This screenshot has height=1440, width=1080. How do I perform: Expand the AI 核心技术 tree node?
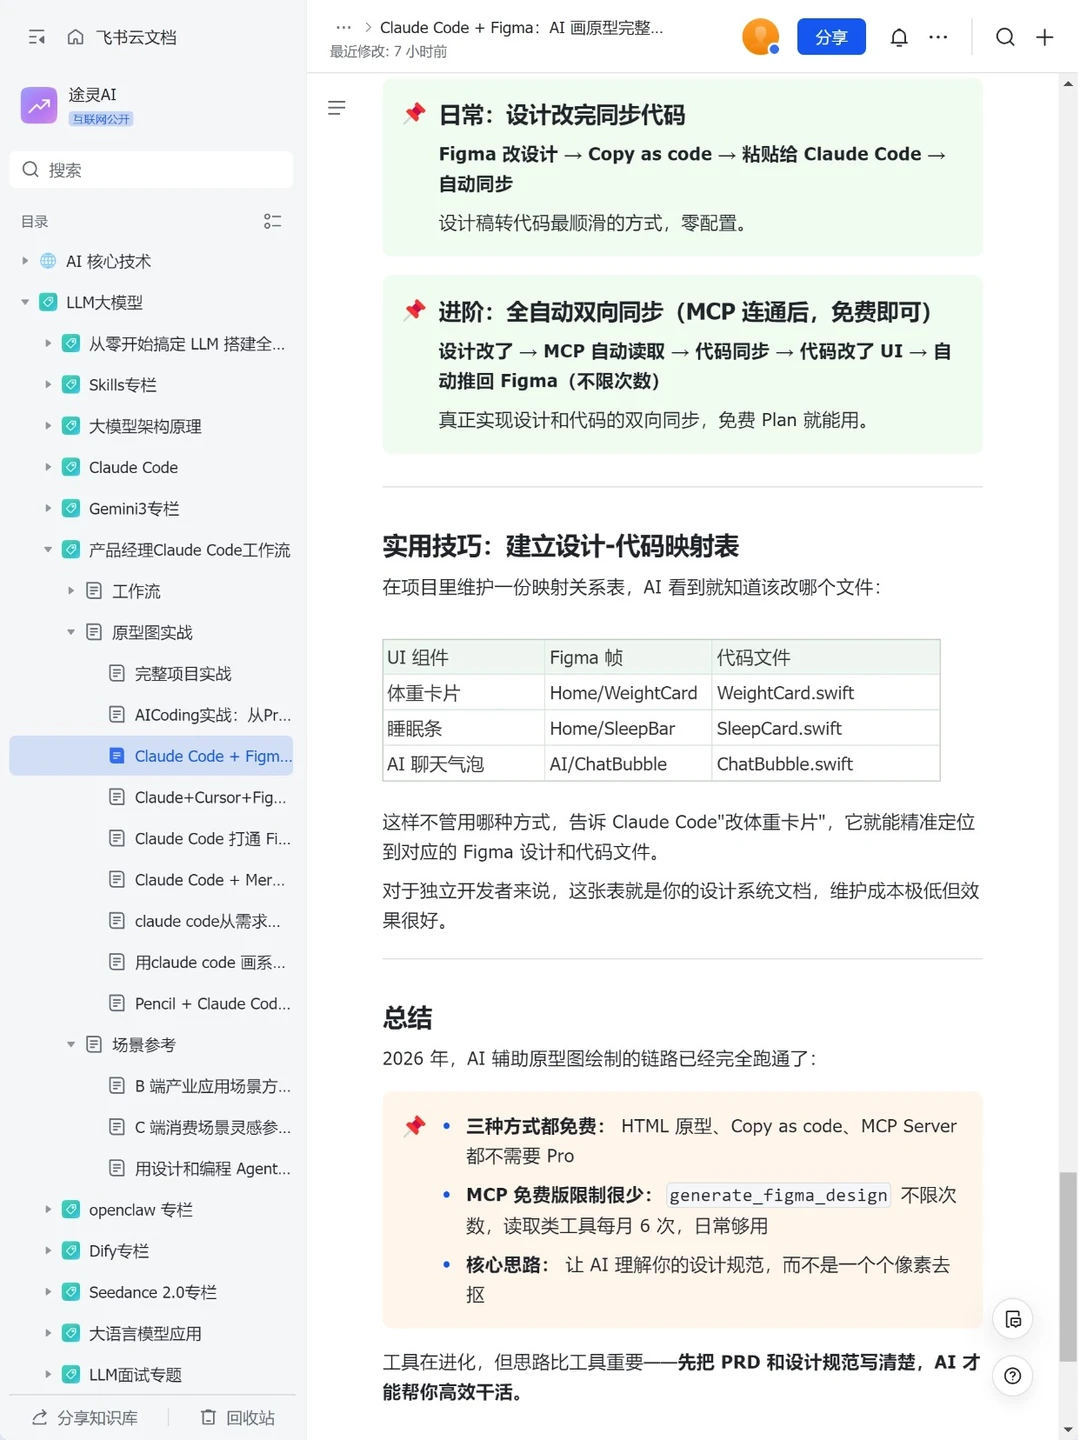click(x=25, y=261)
